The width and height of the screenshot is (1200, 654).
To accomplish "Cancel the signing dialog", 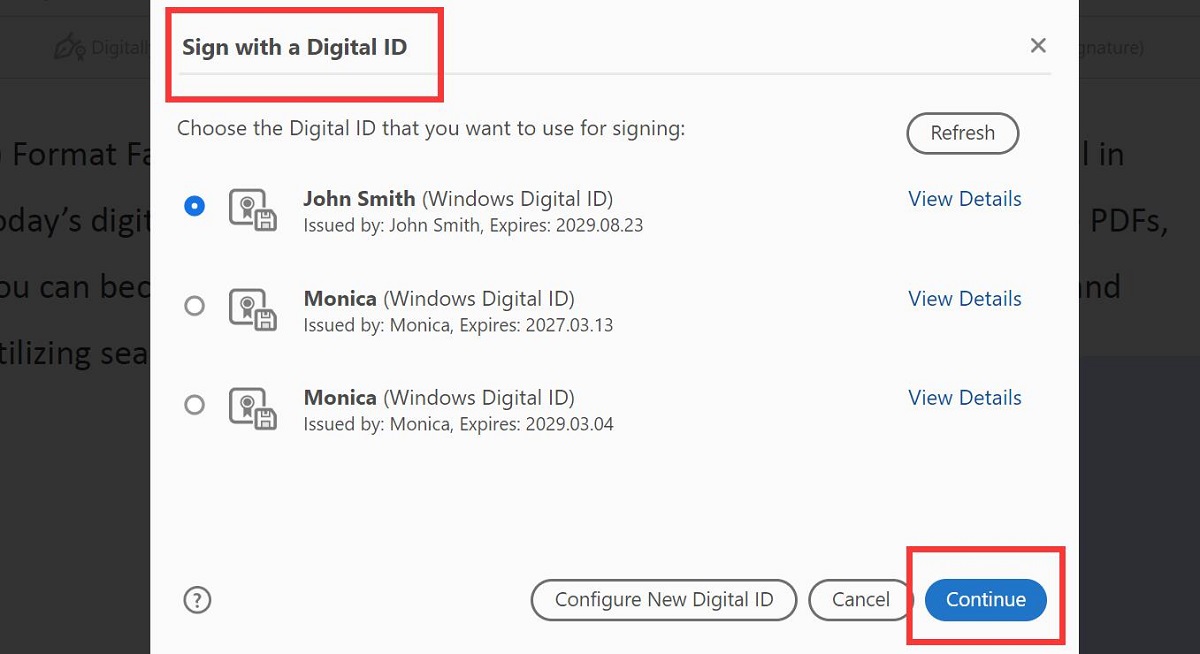I will [860, 600].
